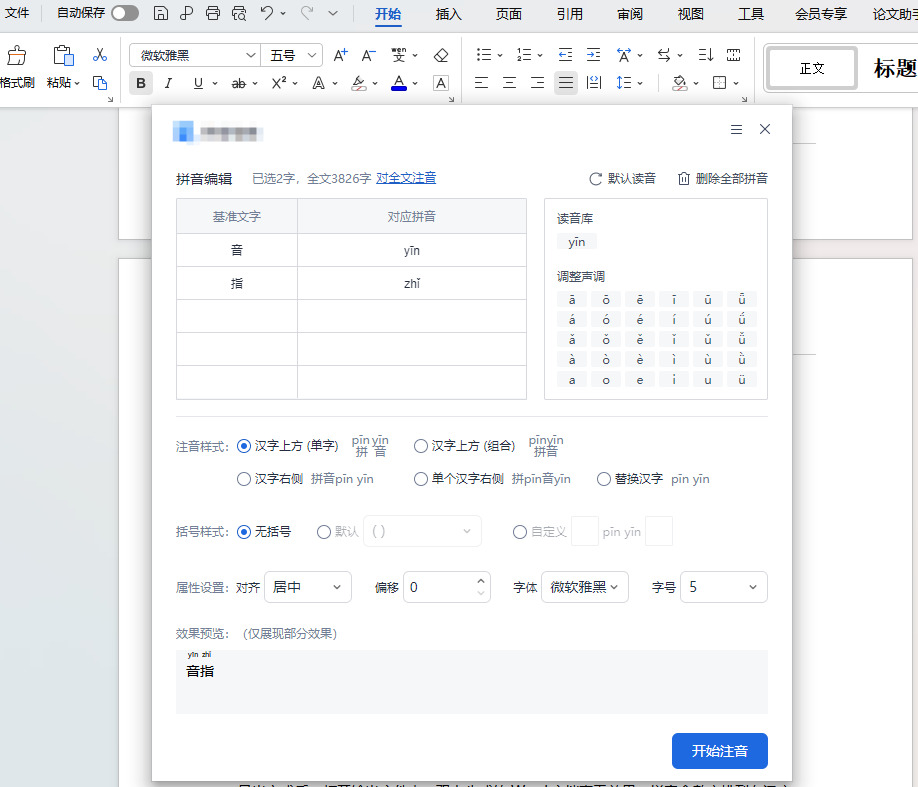Click the 开始注音 button

tap(720, 751)
